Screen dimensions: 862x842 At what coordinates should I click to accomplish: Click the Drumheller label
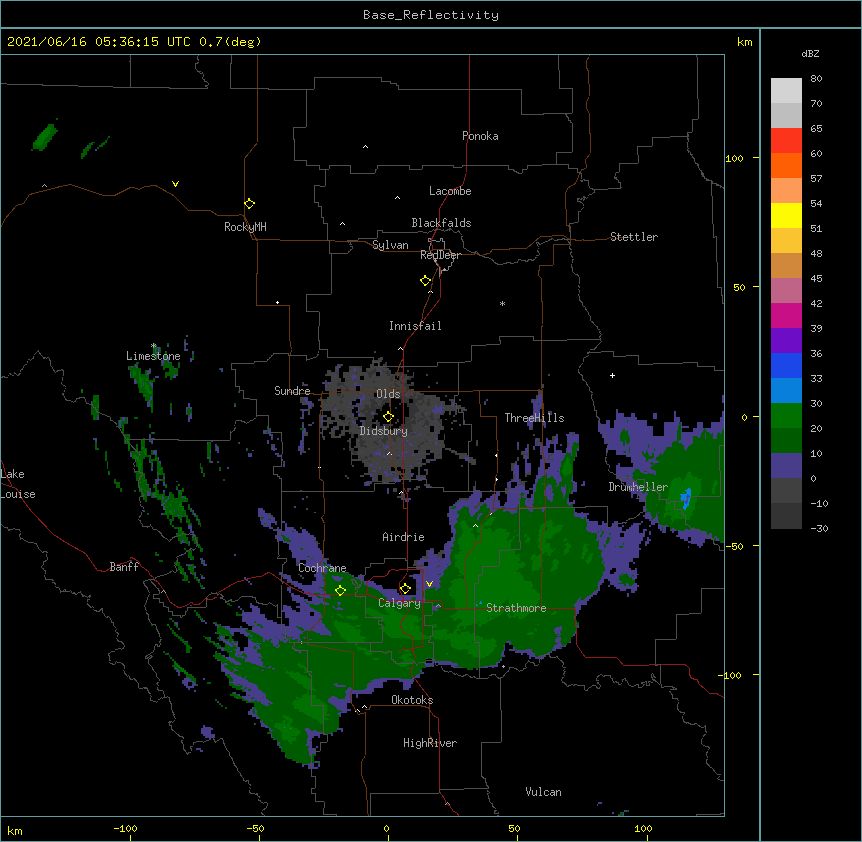click(638, 487)
